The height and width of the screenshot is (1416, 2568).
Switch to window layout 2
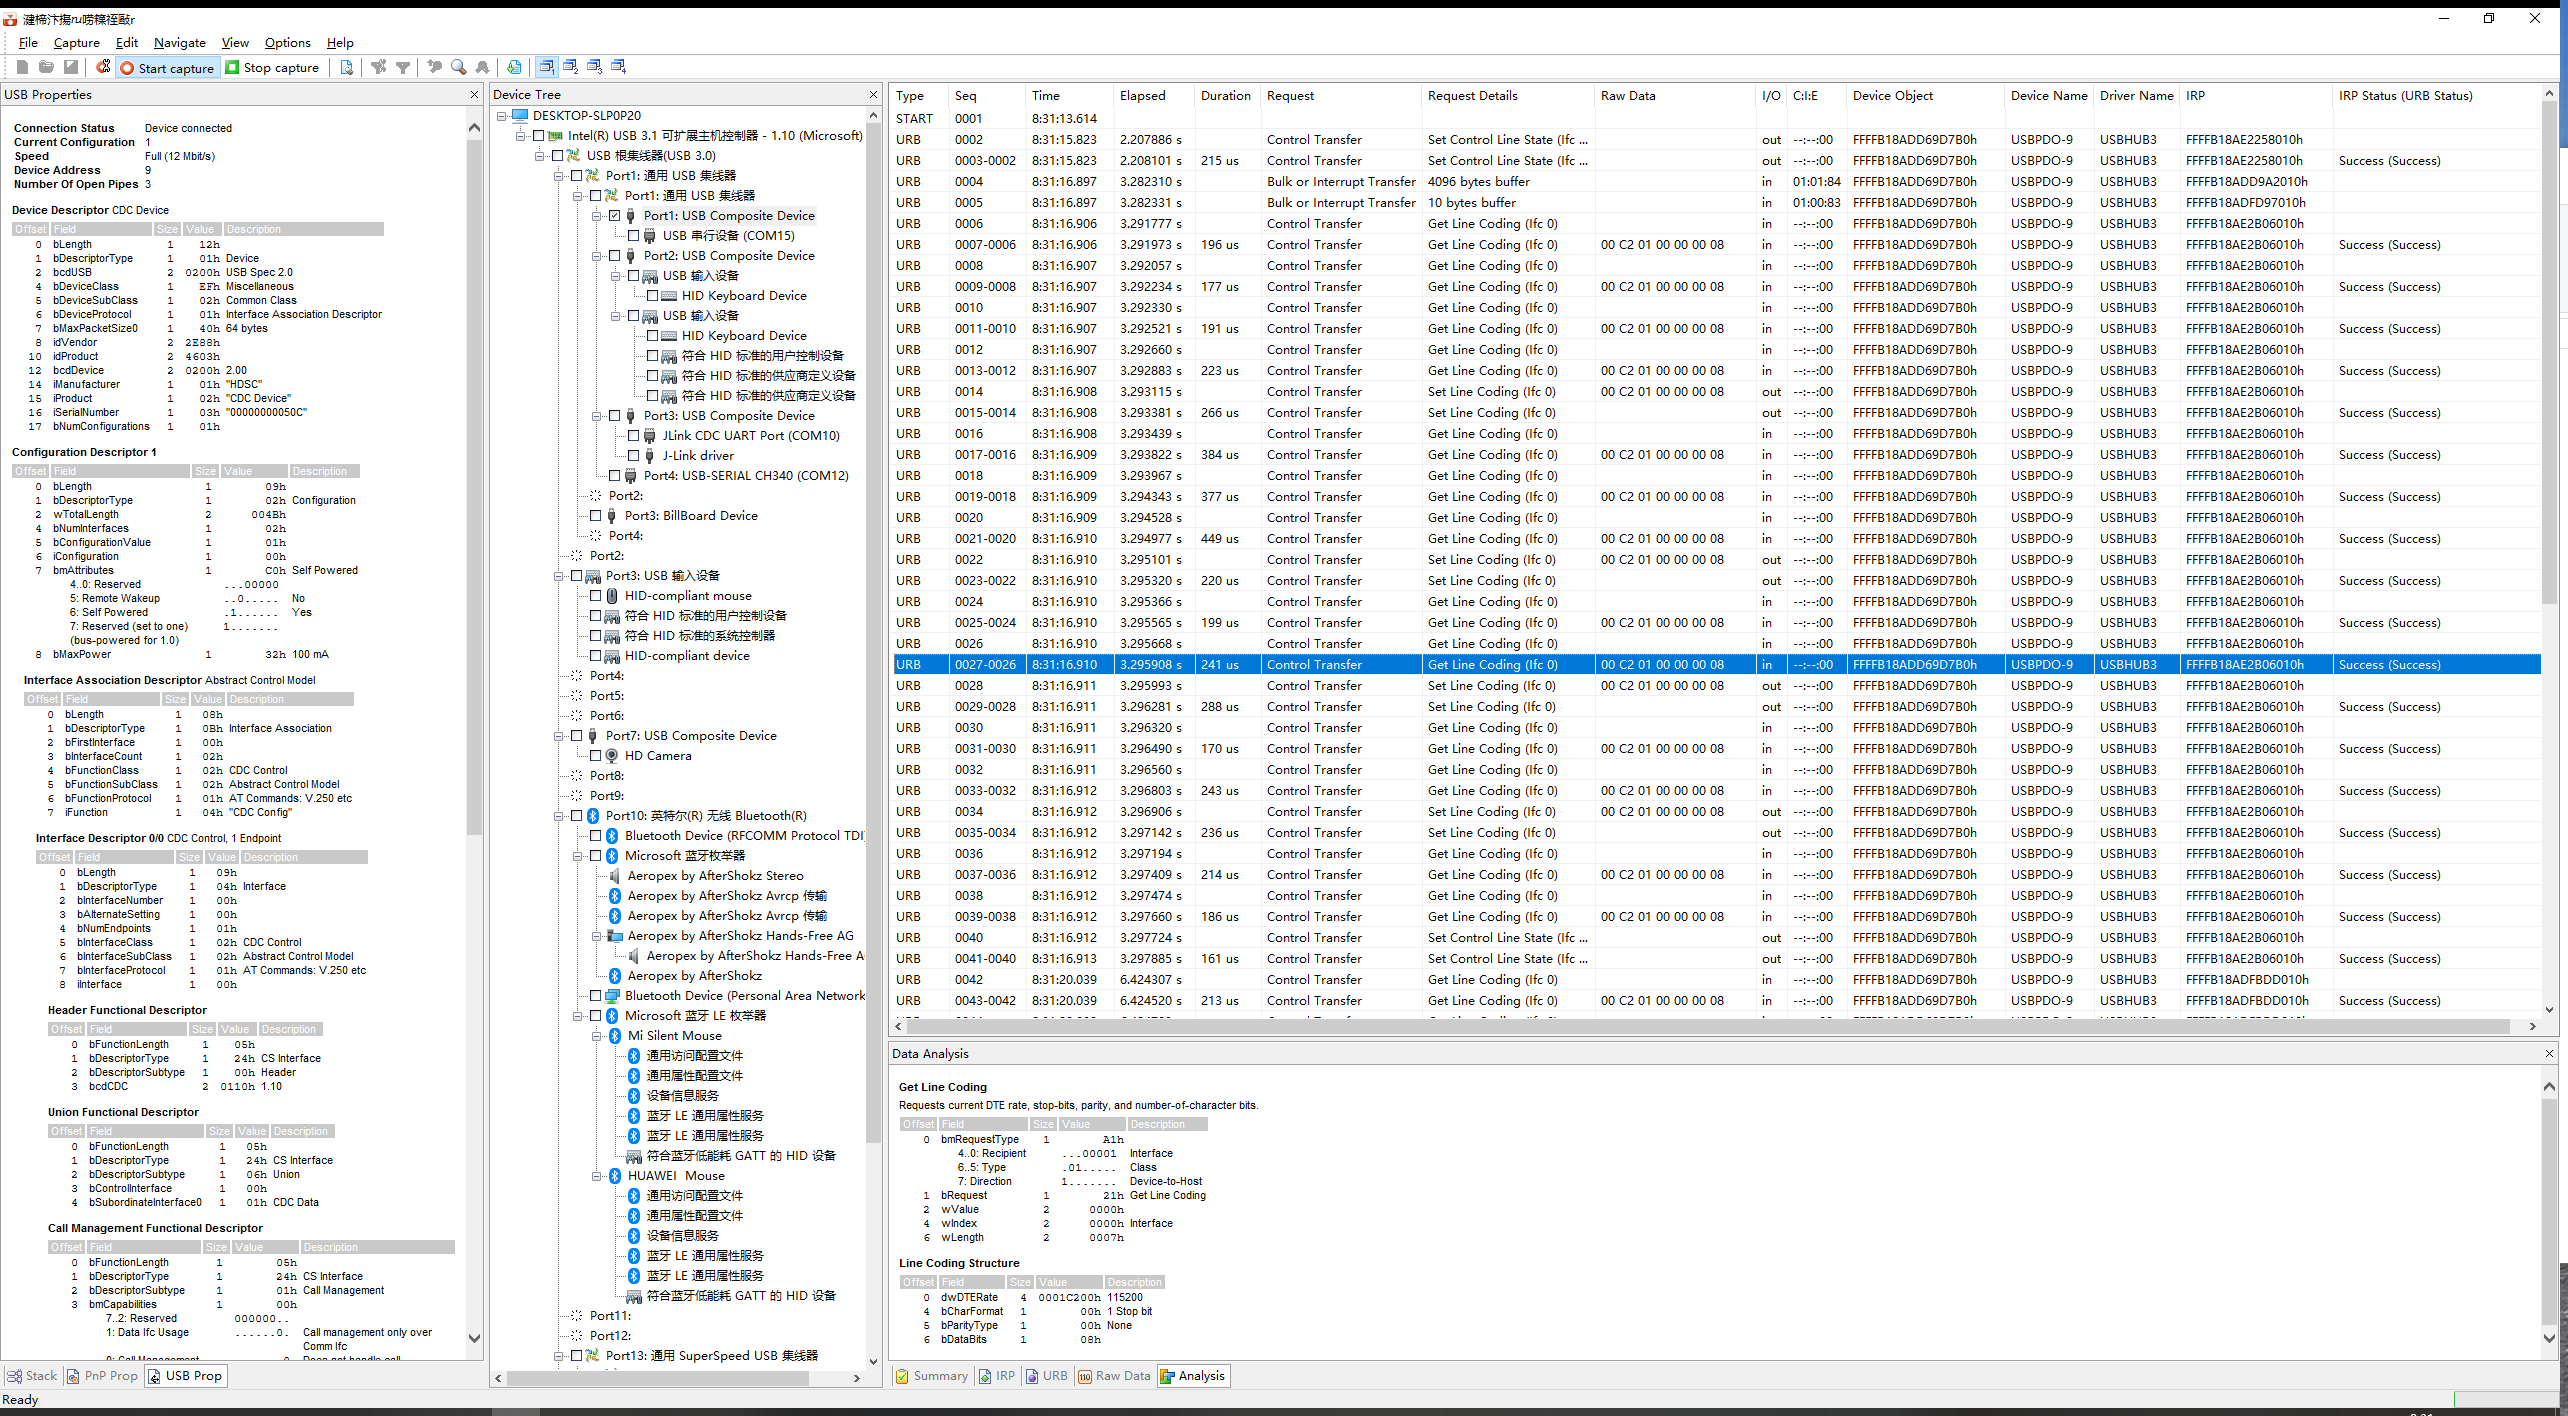[570, 67]
